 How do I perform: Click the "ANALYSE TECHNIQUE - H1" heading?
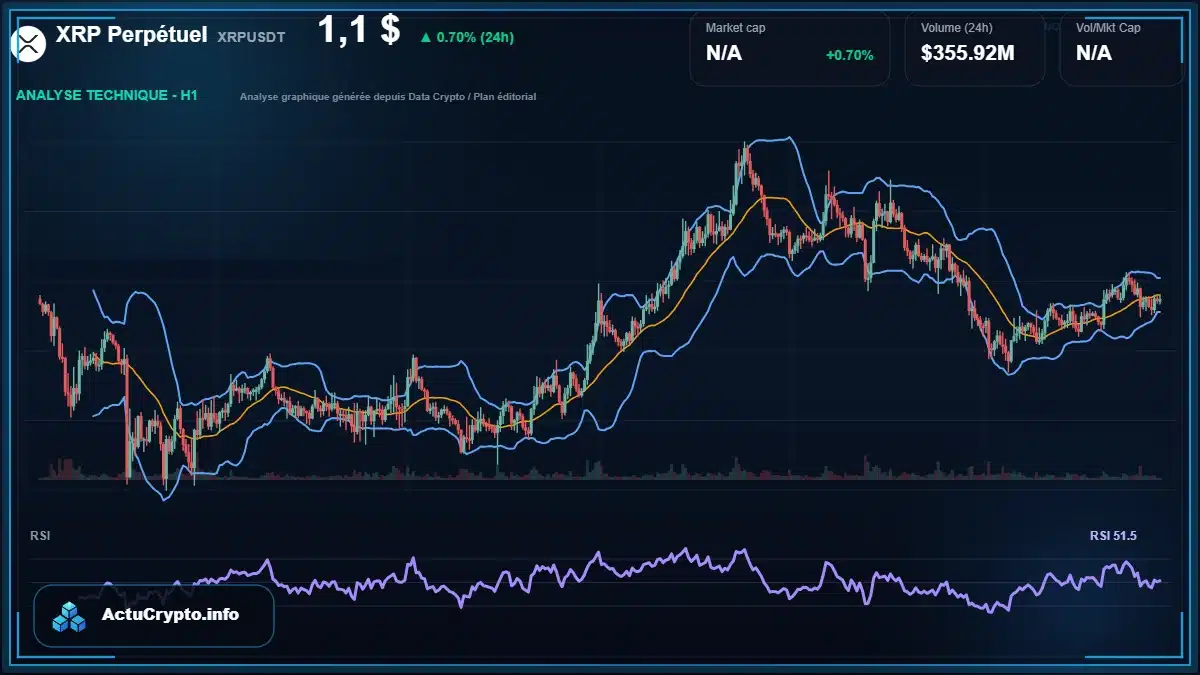click(x=107, y=96)
